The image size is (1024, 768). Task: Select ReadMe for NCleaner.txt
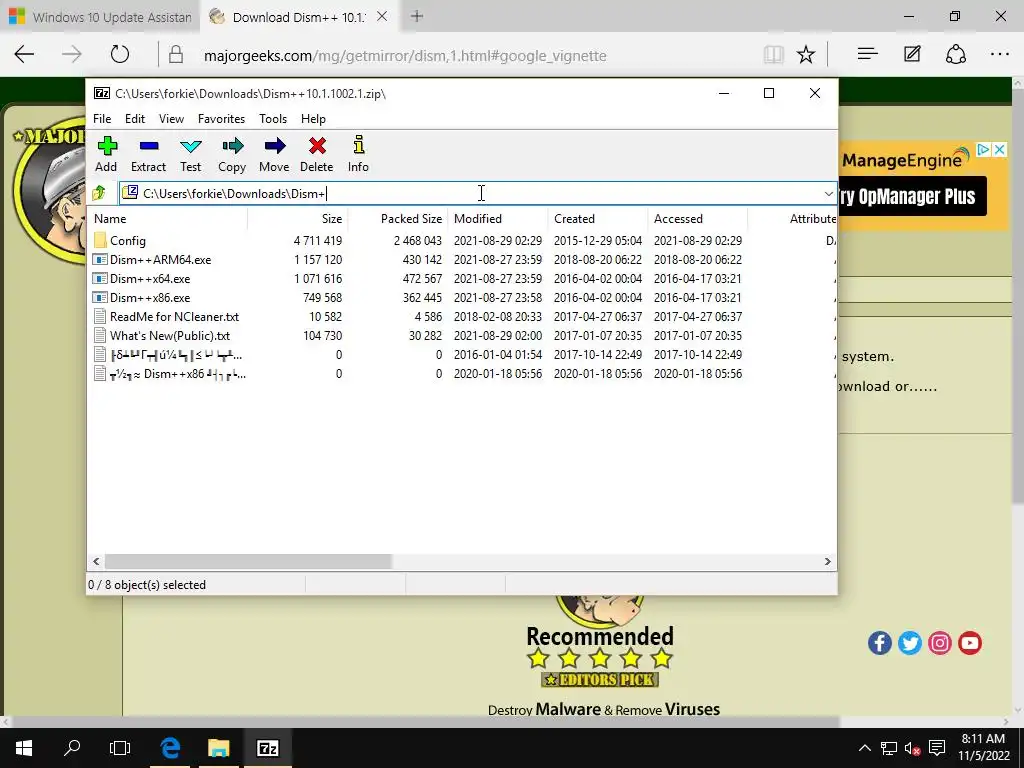tap(174, 317)
